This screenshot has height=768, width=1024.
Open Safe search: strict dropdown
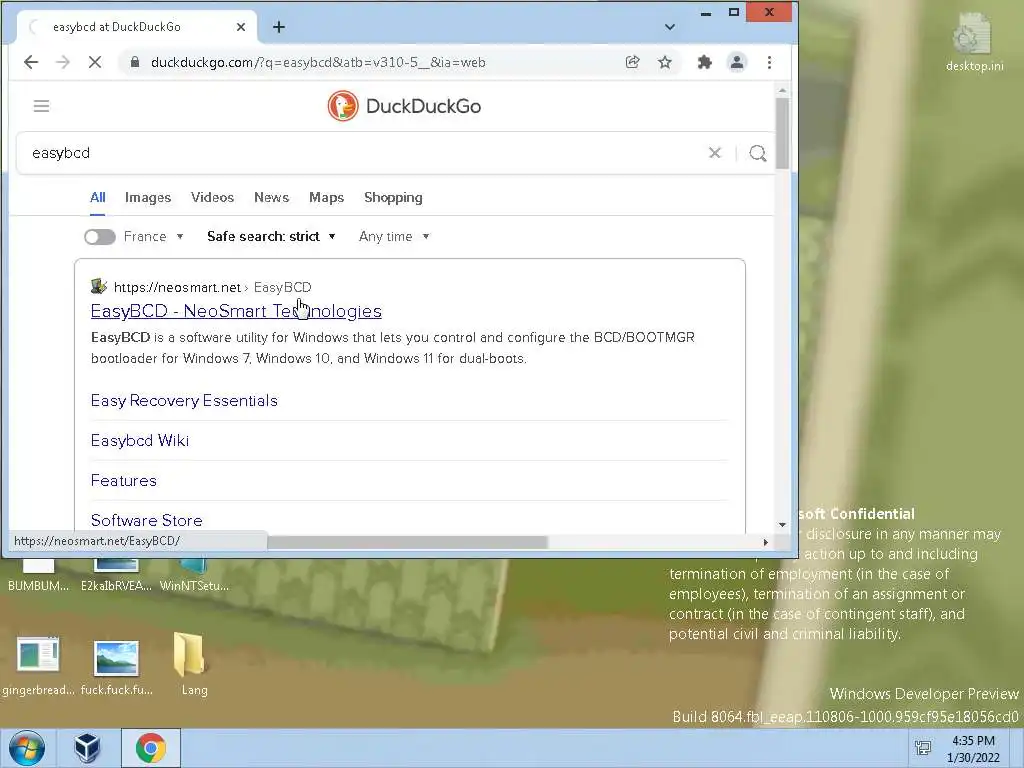click(271, 236)
